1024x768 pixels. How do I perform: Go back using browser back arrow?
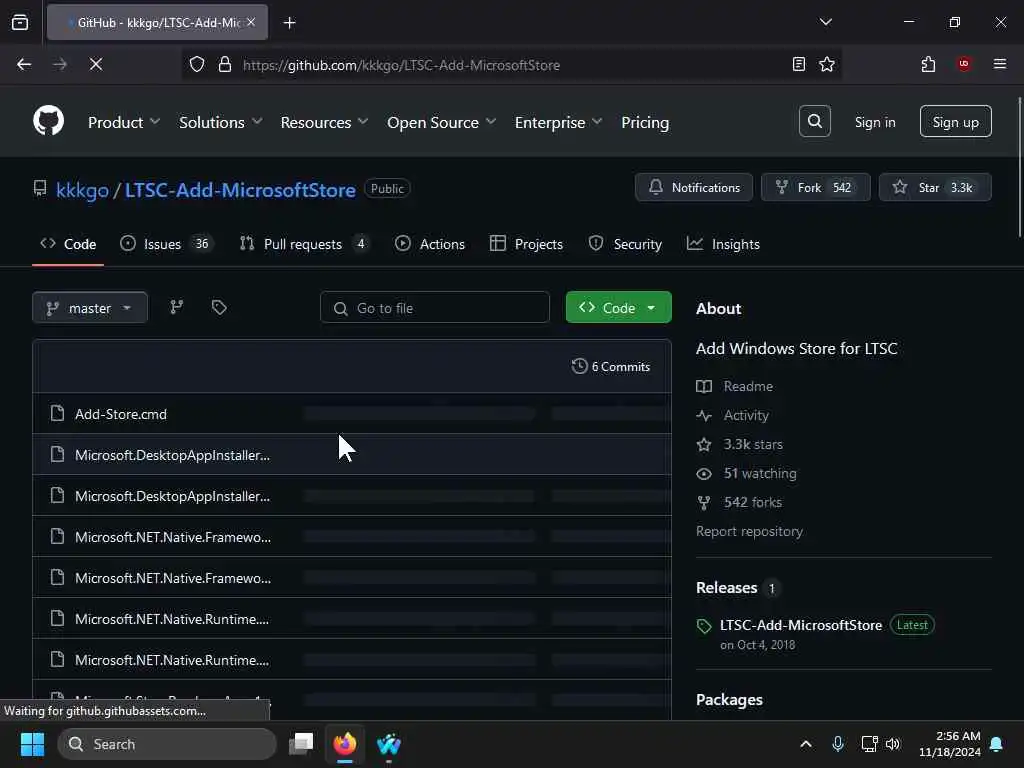pos(24,64)
